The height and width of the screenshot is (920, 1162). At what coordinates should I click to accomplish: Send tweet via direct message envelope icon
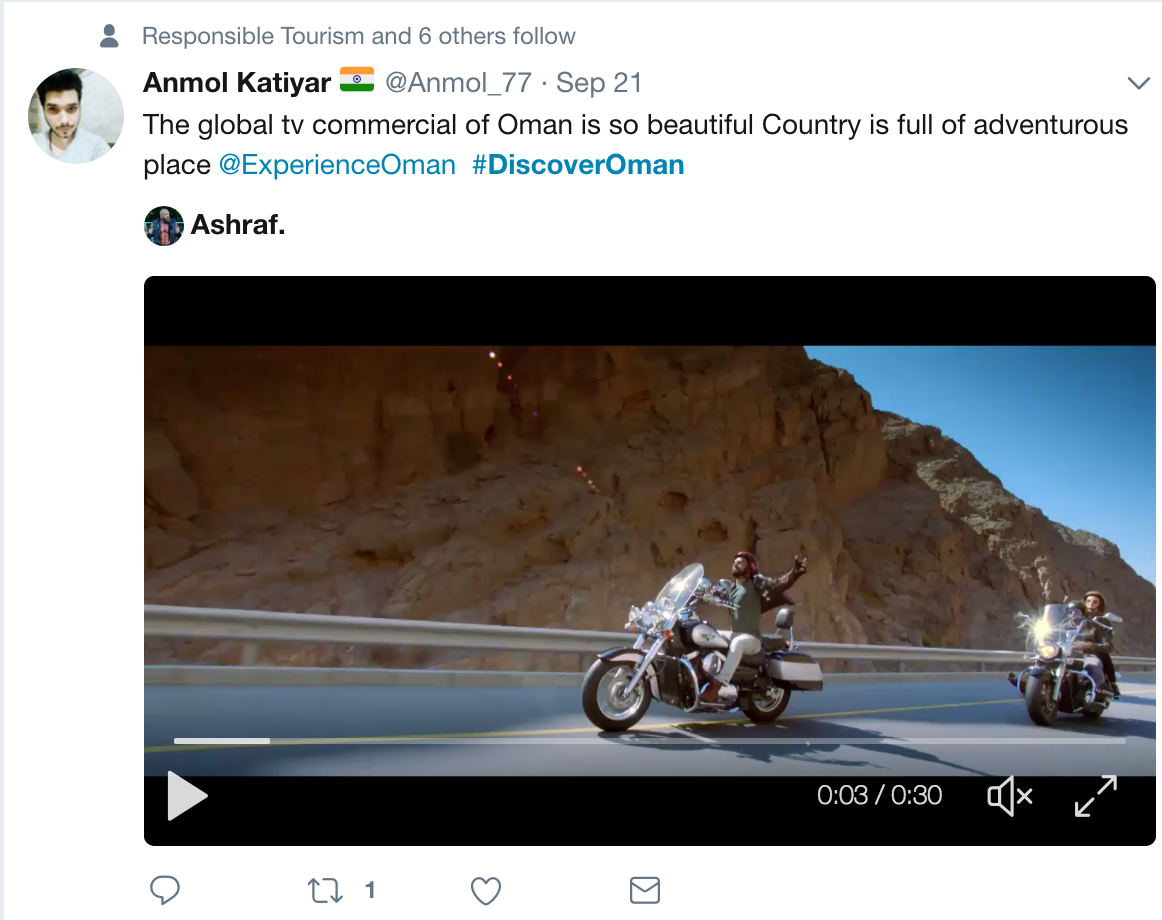tap(645, 890)
